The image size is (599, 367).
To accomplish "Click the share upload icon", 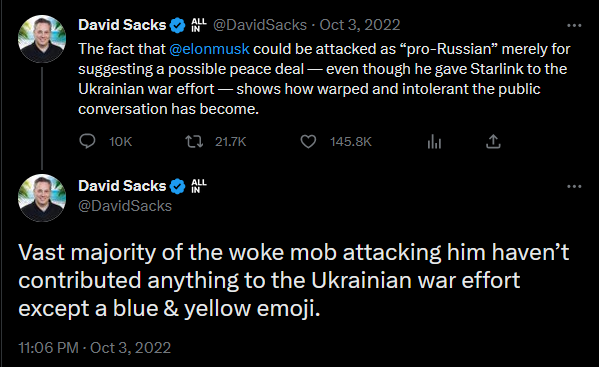I will [493, 141].
